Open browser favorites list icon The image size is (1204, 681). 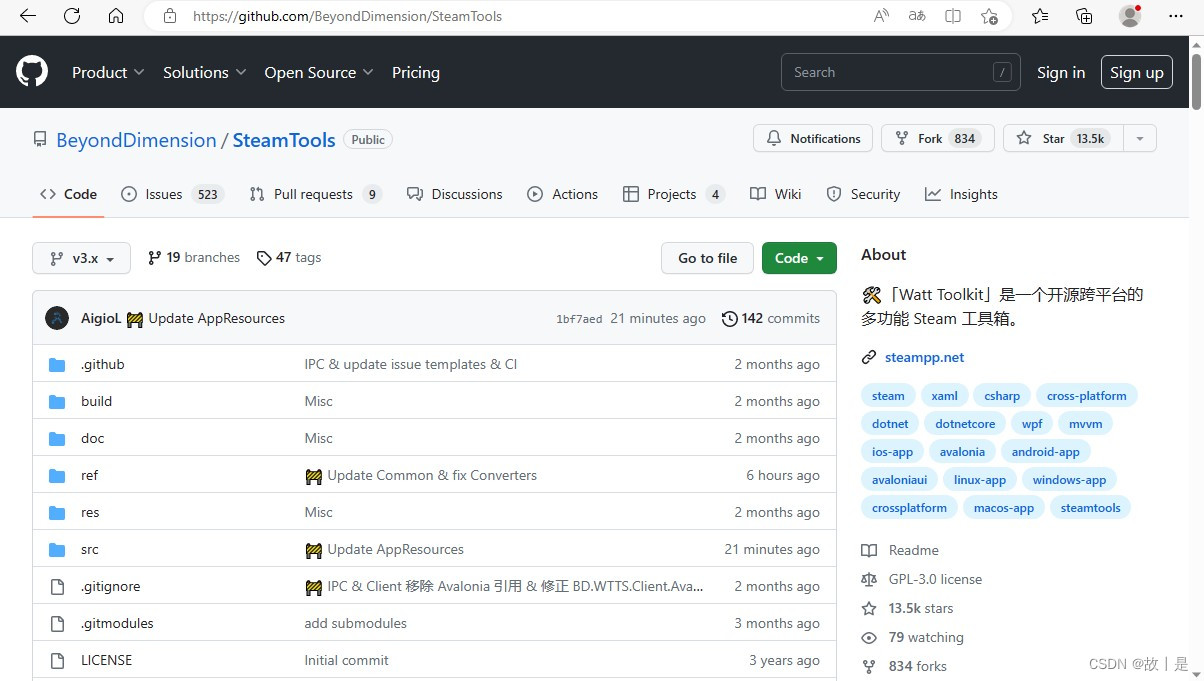click(1040, 16)
